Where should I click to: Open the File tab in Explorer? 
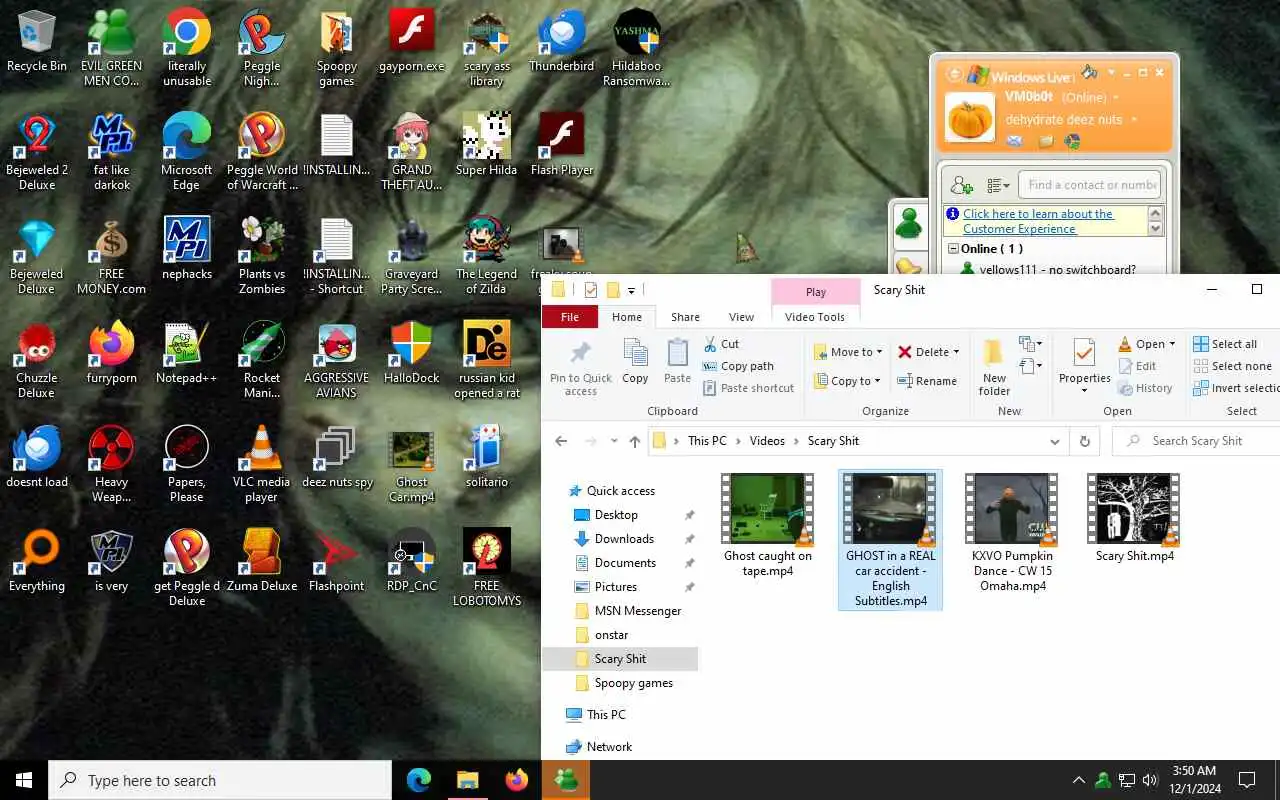(x=570, y=317)
